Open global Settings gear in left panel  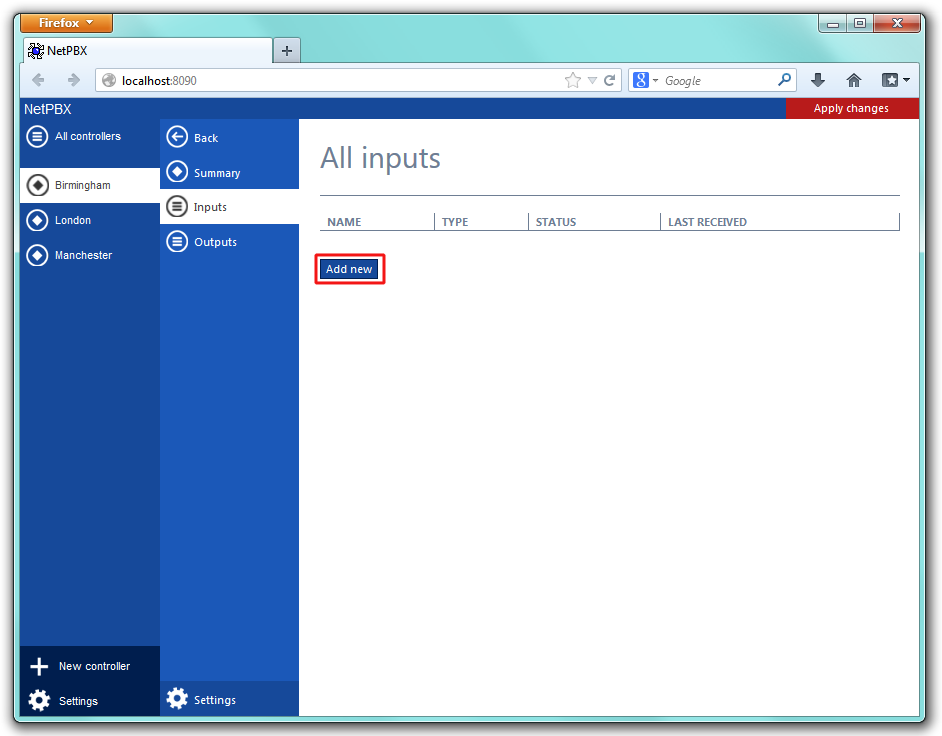point(39,701)
